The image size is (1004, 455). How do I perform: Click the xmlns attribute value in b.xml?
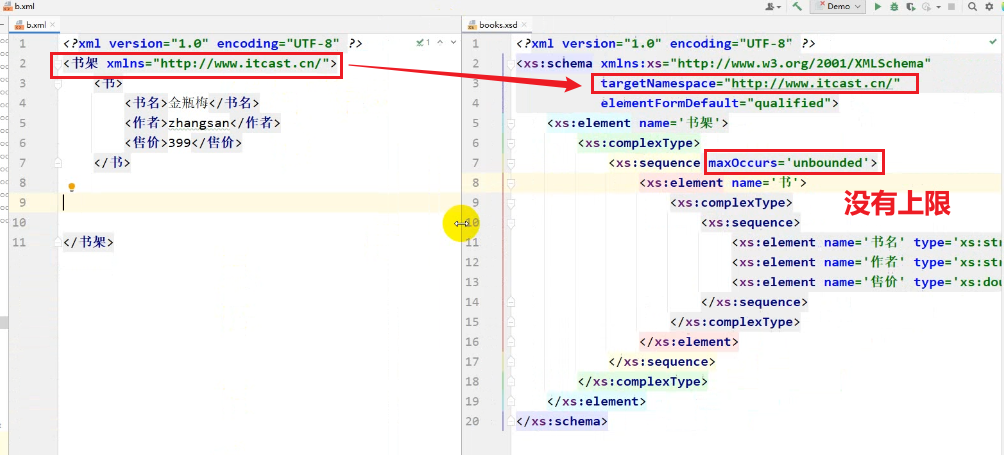241,63
